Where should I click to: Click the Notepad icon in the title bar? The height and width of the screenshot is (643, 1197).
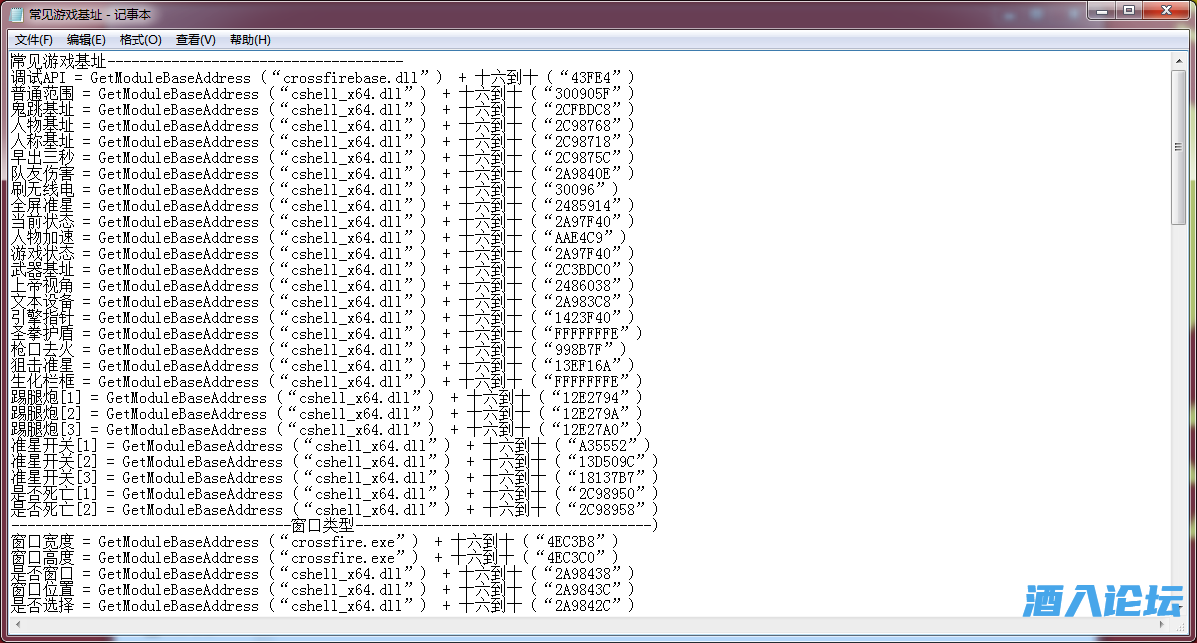coord(16,15)
